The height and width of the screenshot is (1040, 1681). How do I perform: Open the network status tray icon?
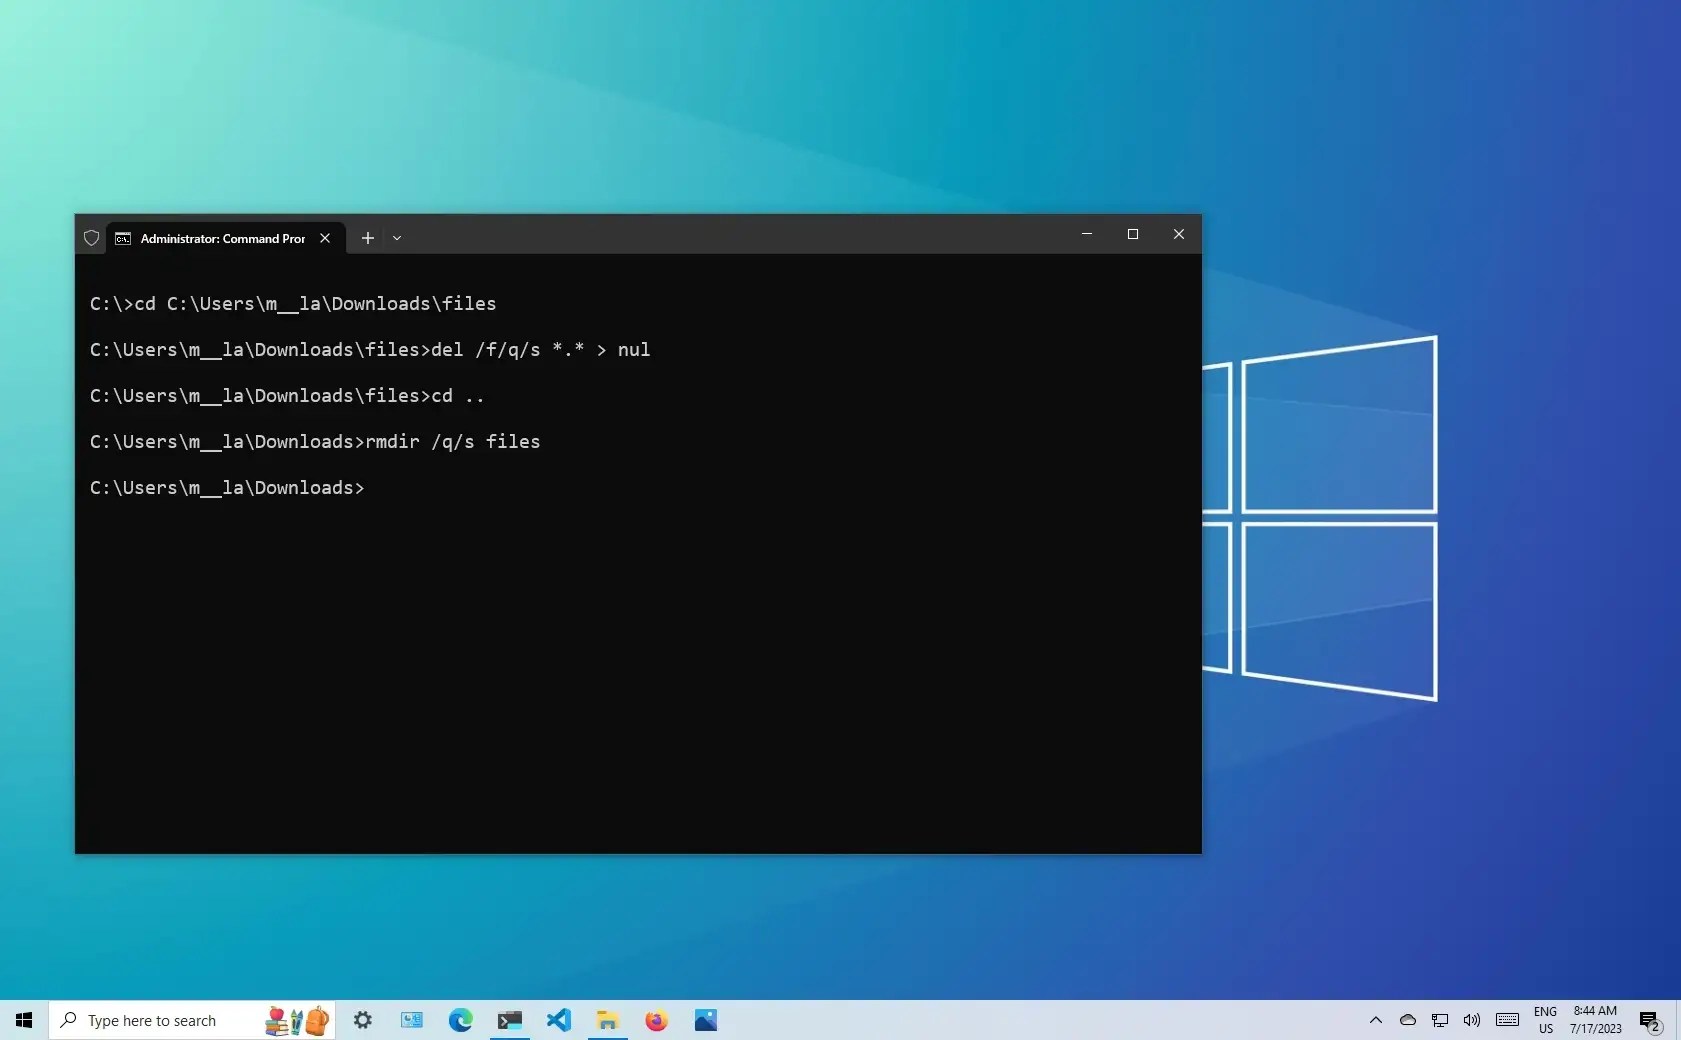1440,1020
